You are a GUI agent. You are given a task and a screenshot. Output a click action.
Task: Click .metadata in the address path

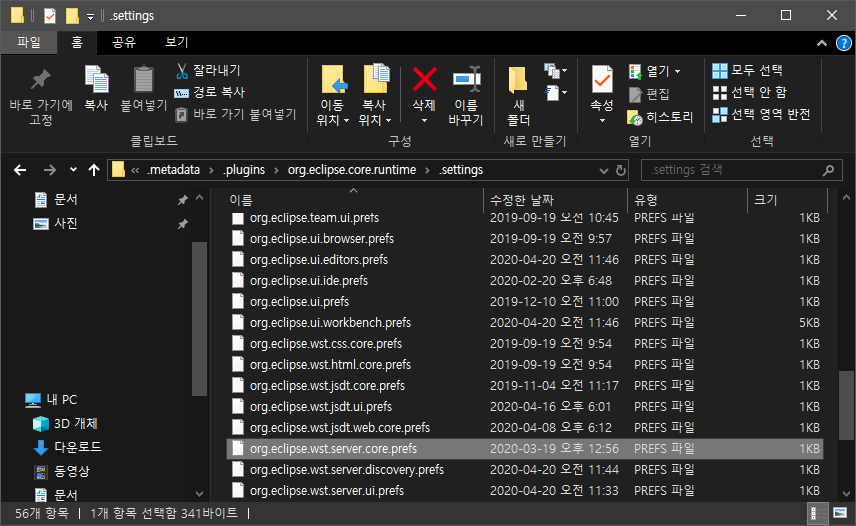(x=174, y=170)
